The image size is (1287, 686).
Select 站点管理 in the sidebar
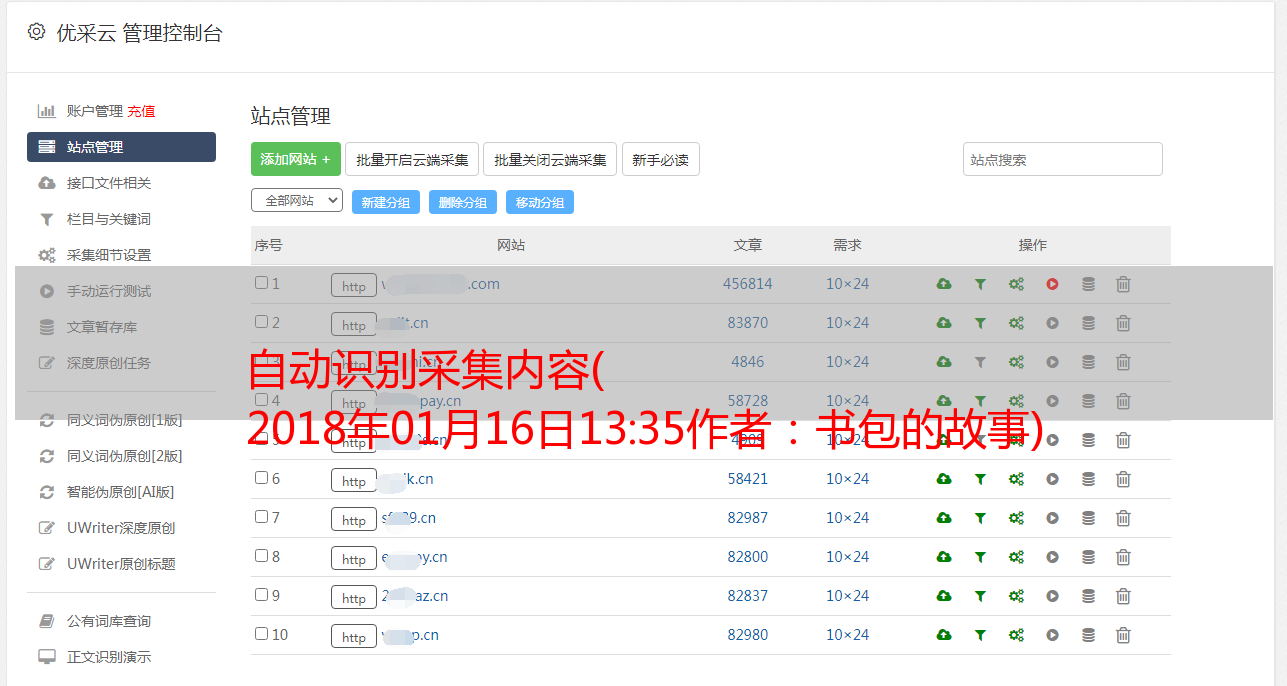point(121,147)
